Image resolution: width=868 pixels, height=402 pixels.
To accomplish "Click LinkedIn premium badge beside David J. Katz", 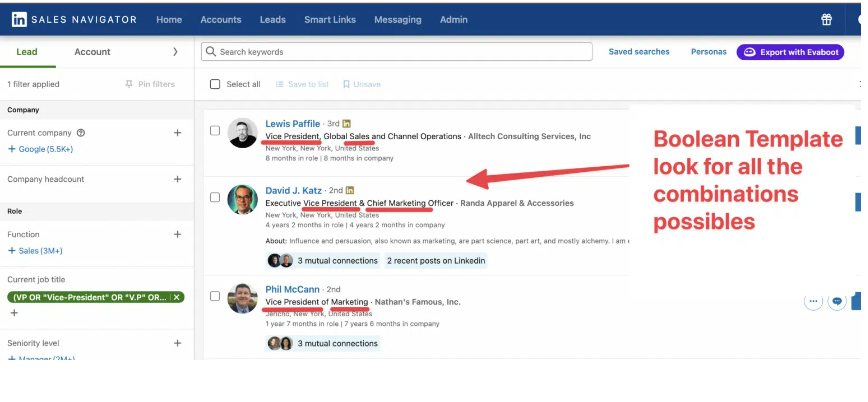I will [350, 190].
